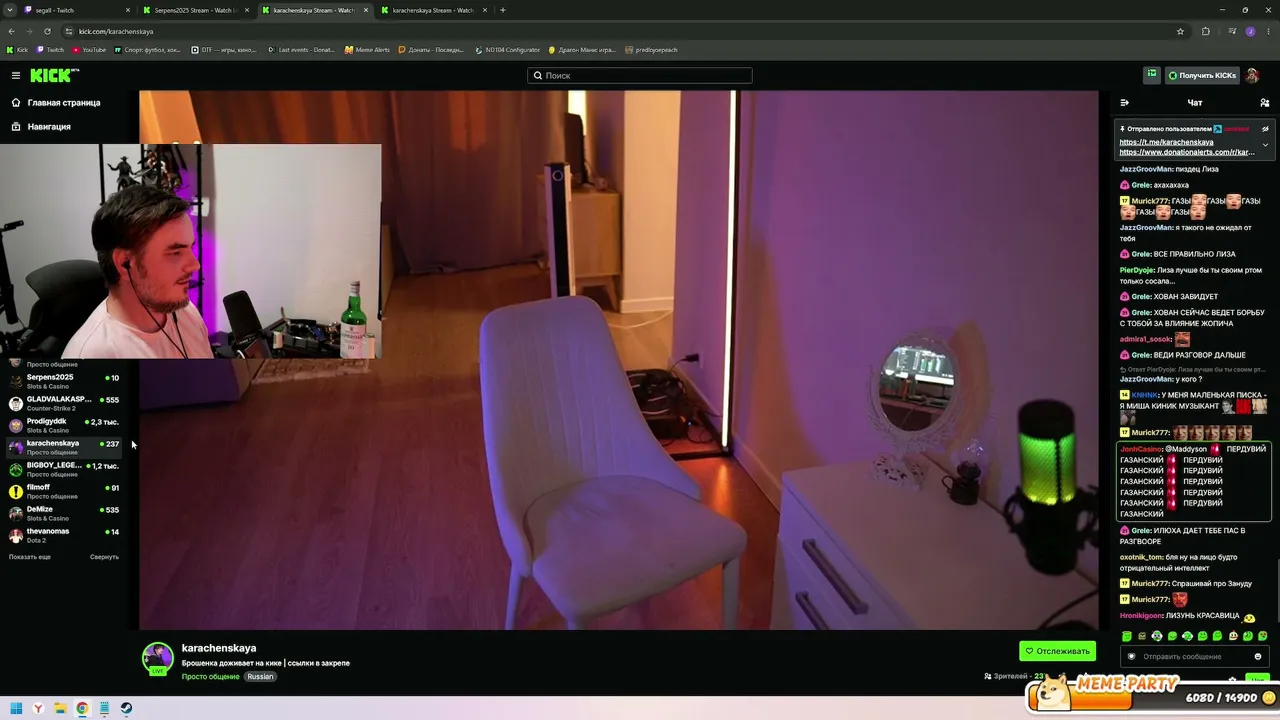Open the user profile avatar in Kick header
Viewport: 1280px width, 720px height.
(1253, 75)
